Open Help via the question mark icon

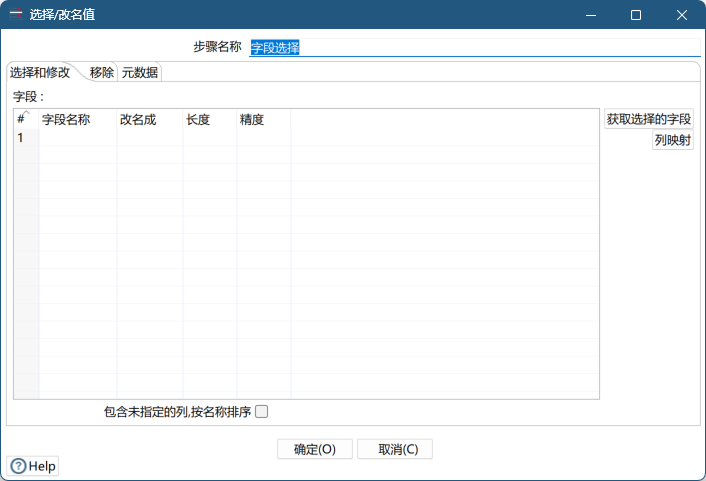pos(18,466)
